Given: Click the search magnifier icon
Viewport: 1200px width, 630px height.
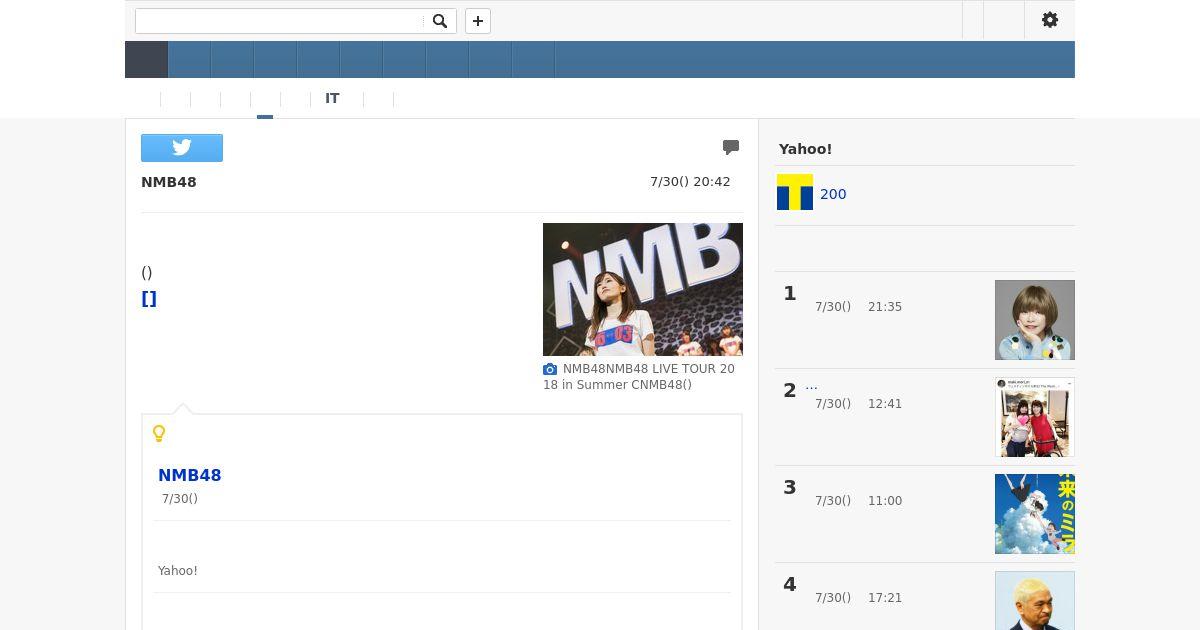Looking at the screenshot, I should (439, 21).
